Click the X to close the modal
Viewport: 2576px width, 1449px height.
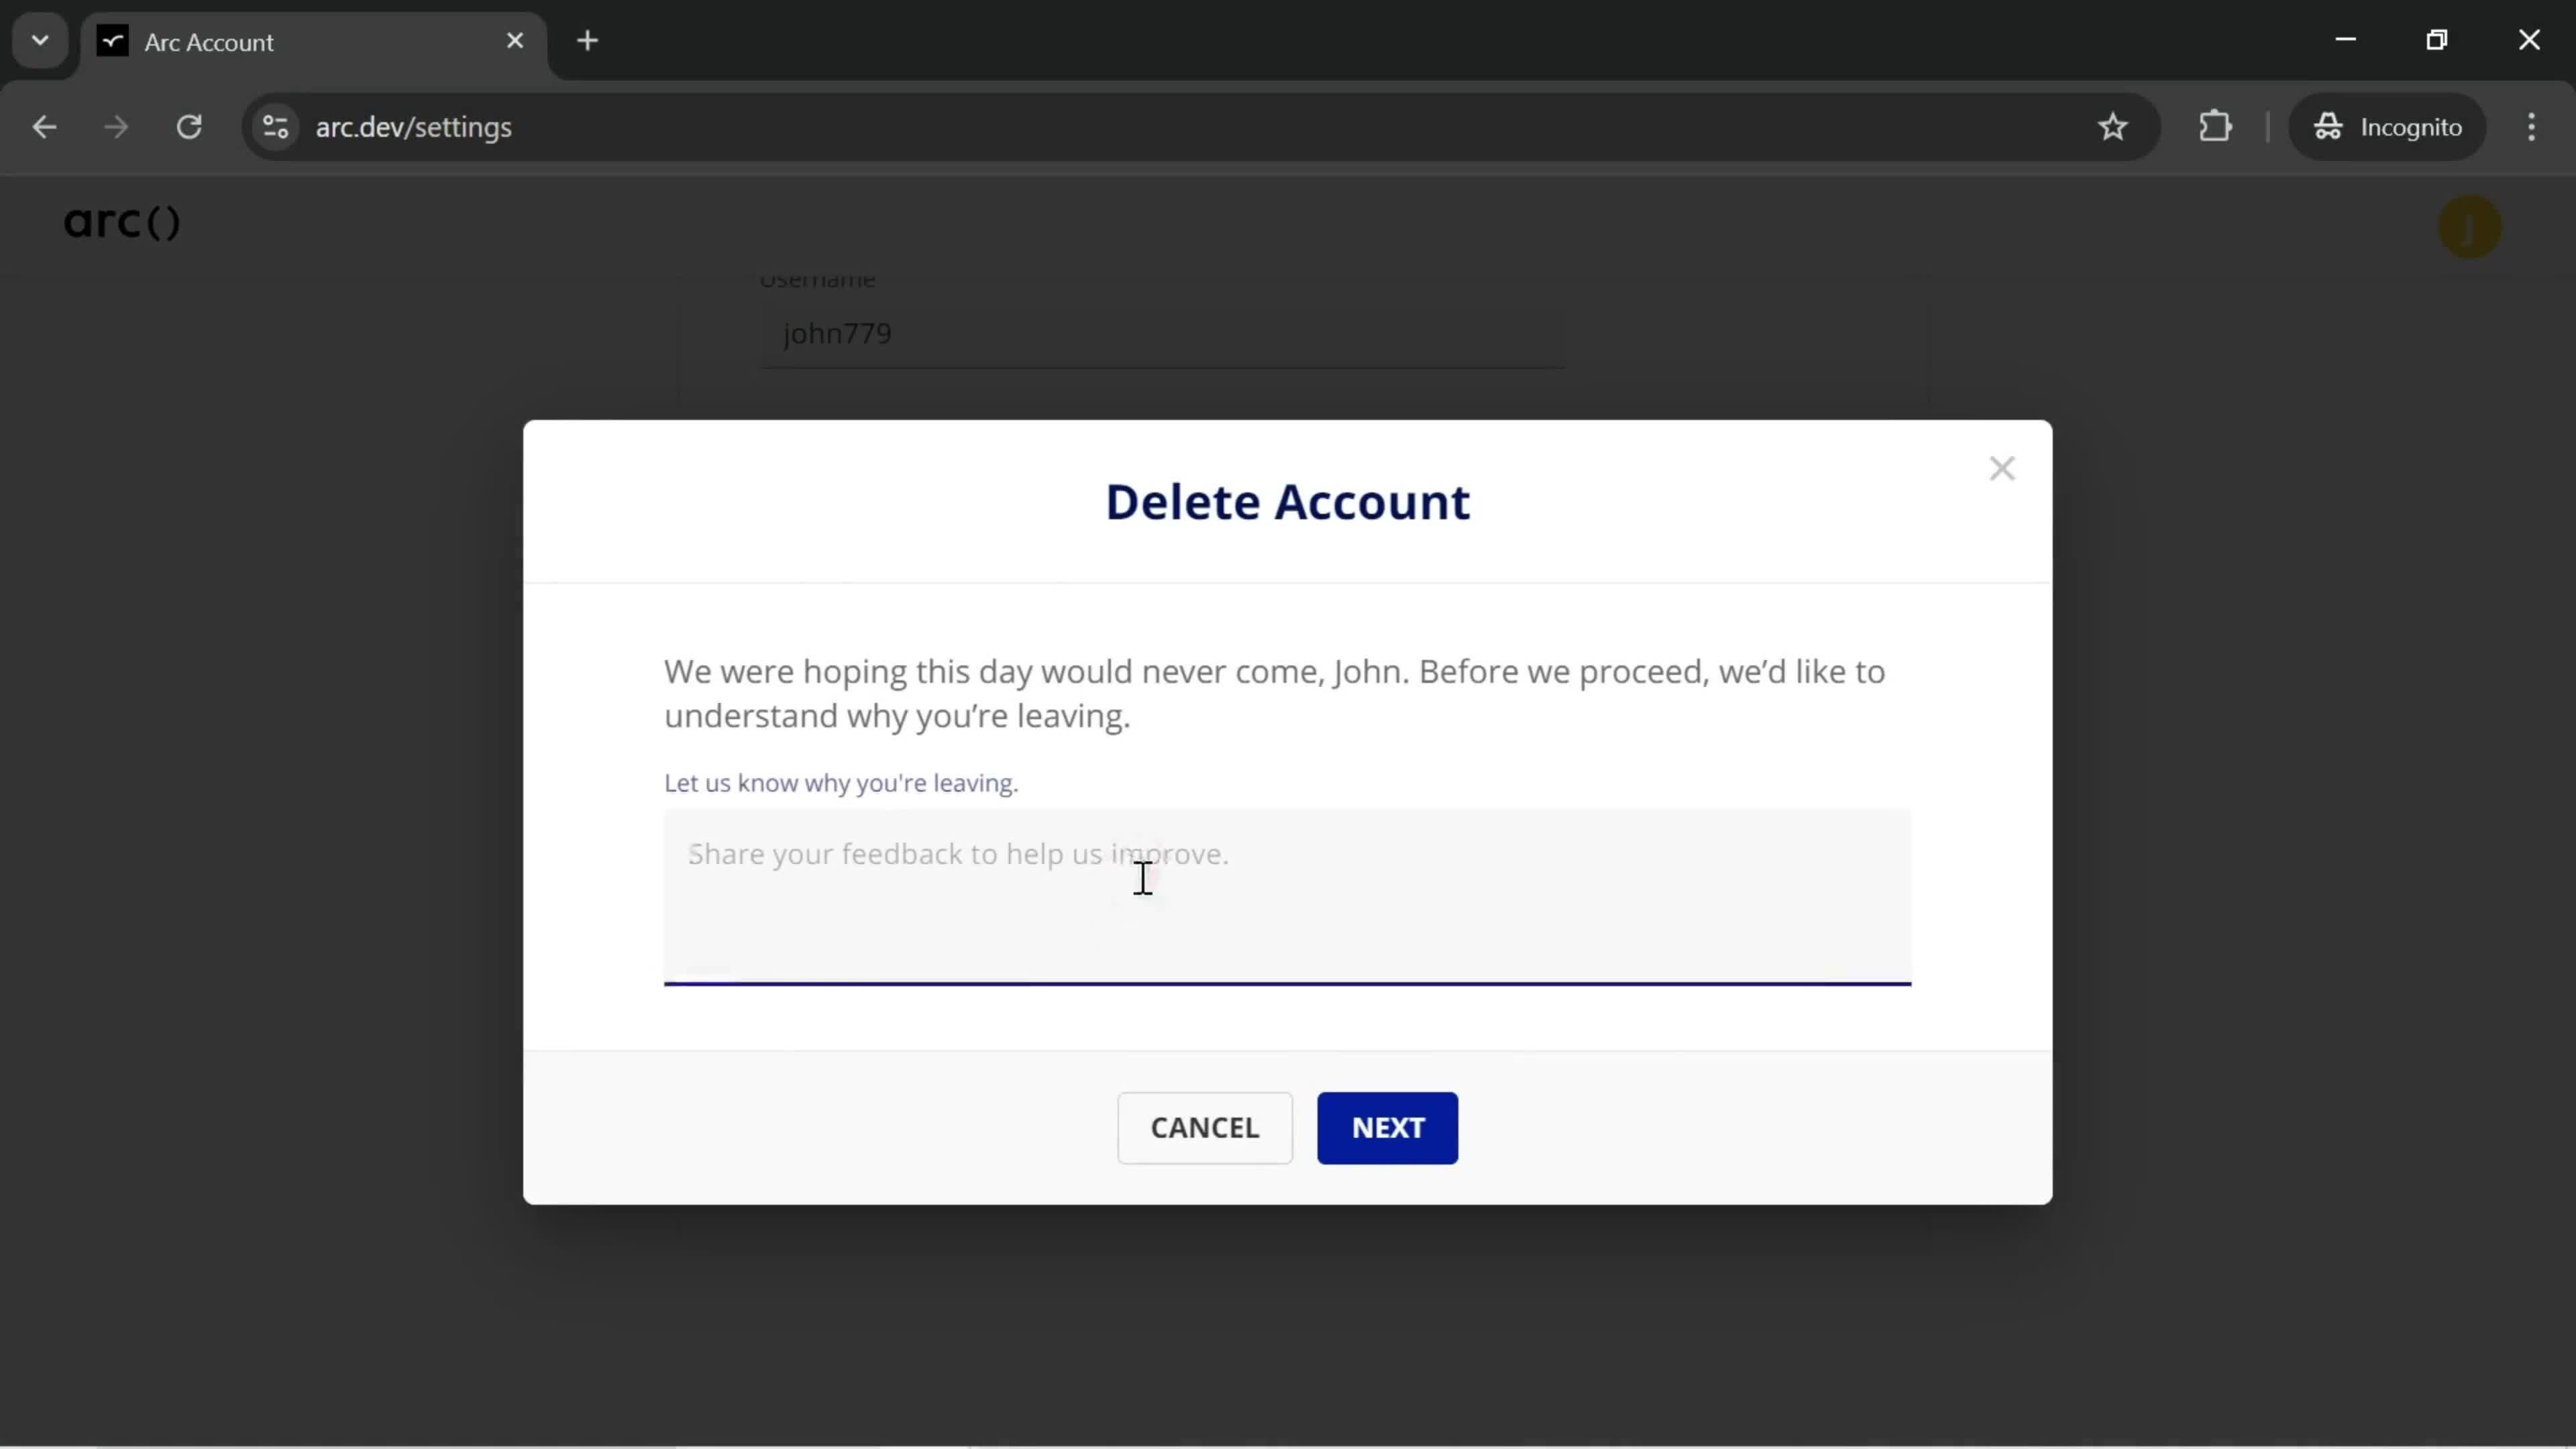point(2002,467)
